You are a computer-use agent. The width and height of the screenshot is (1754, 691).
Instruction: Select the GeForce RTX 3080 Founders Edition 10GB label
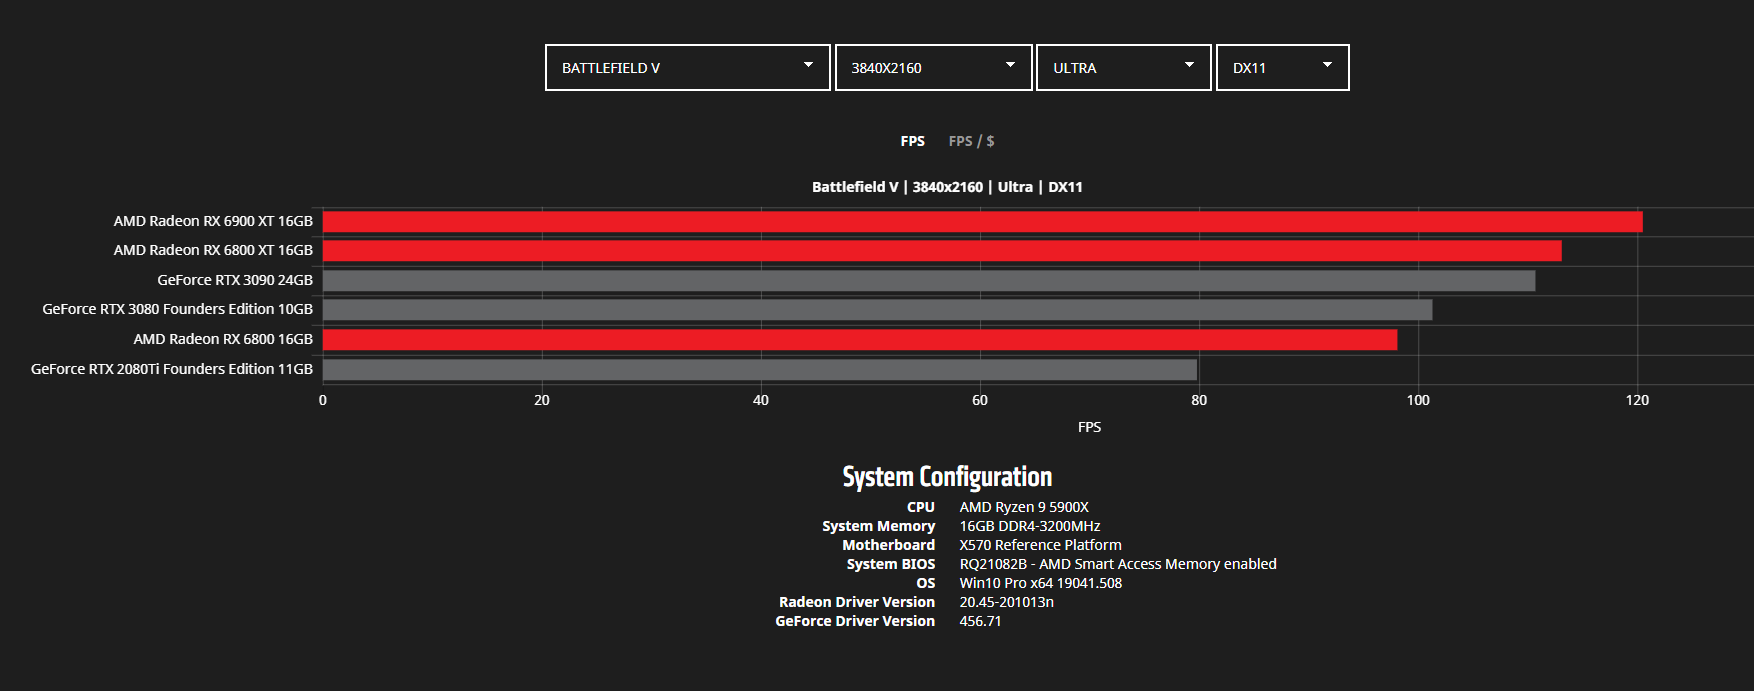click(178, 309)
